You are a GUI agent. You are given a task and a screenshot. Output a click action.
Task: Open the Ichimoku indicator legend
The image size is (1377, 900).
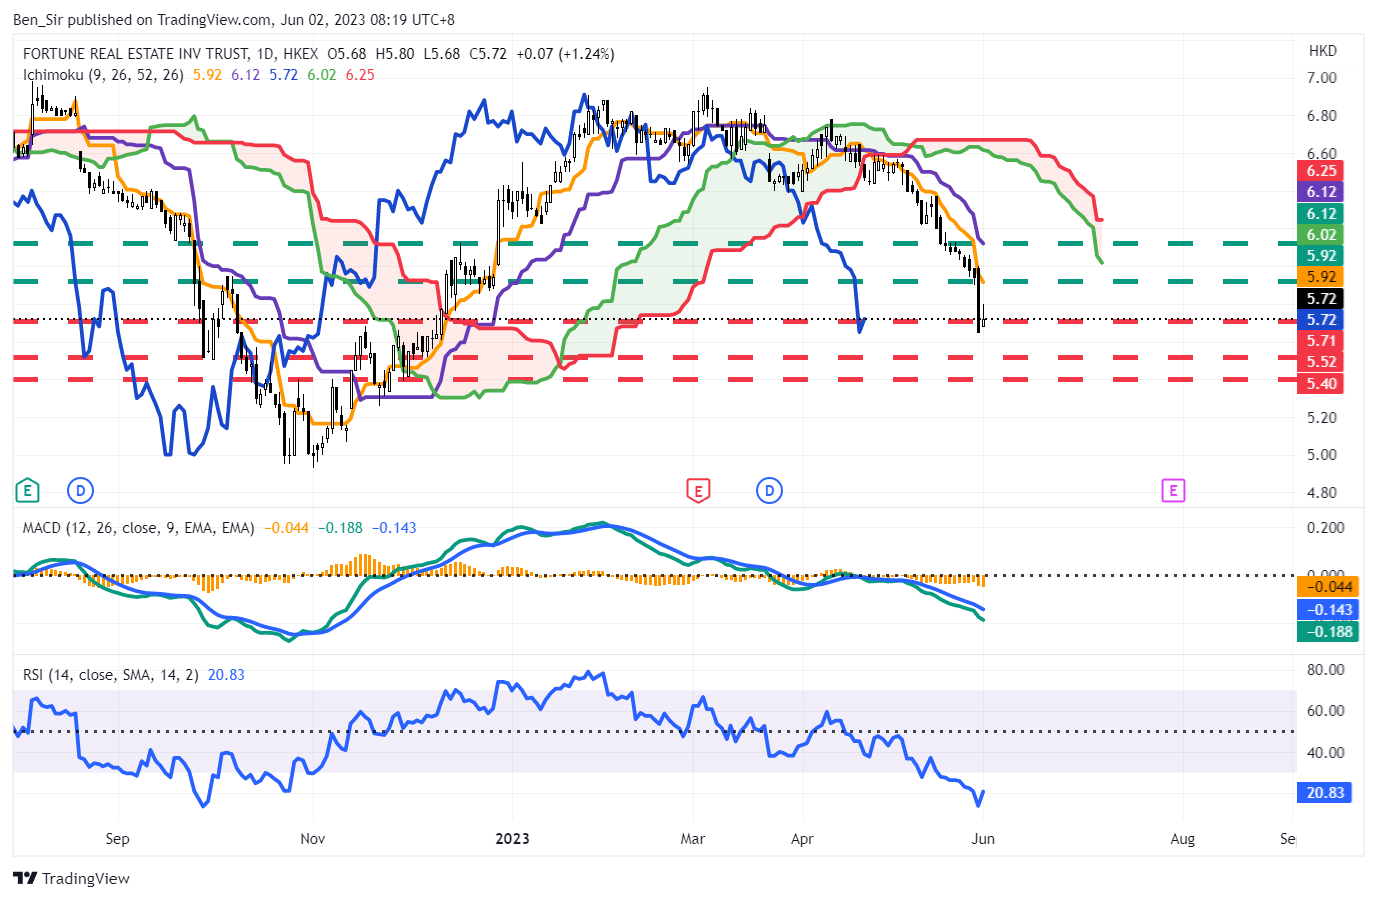click(53, 75)
